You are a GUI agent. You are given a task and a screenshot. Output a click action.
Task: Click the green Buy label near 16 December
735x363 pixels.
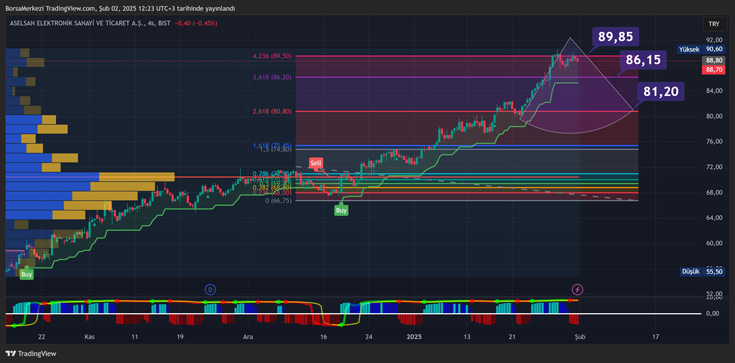pyautogui.click(x=341, y=211)
